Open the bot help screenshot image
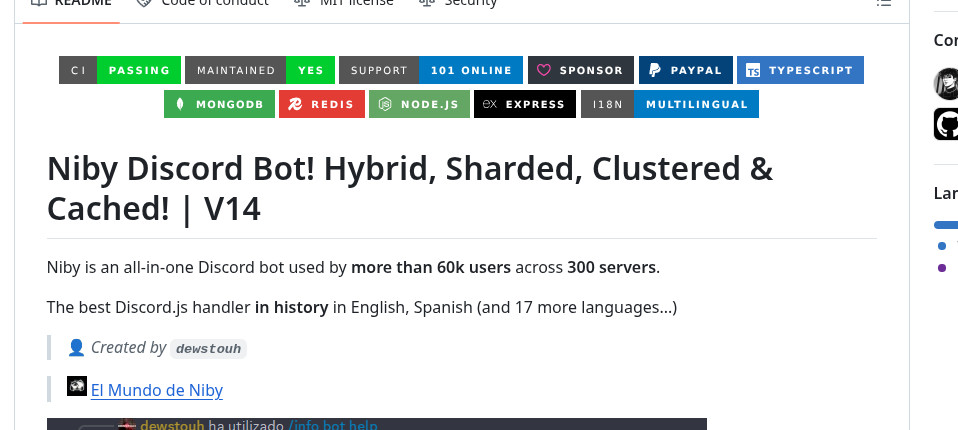This screenshot has width=958, height=430. click(x=377, y=424)
